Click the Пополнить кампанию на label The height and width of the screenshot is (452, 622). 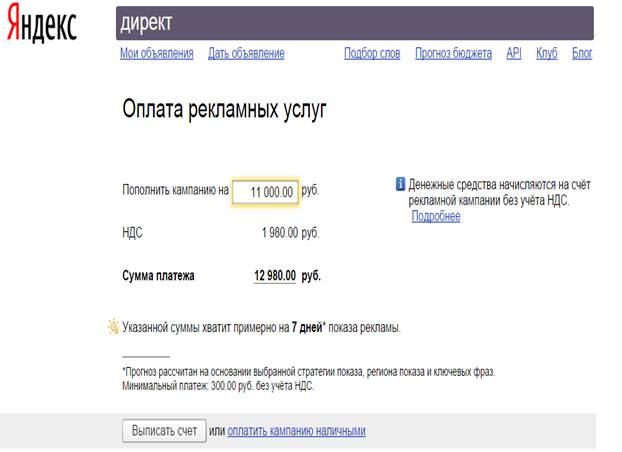pos(175,190)
